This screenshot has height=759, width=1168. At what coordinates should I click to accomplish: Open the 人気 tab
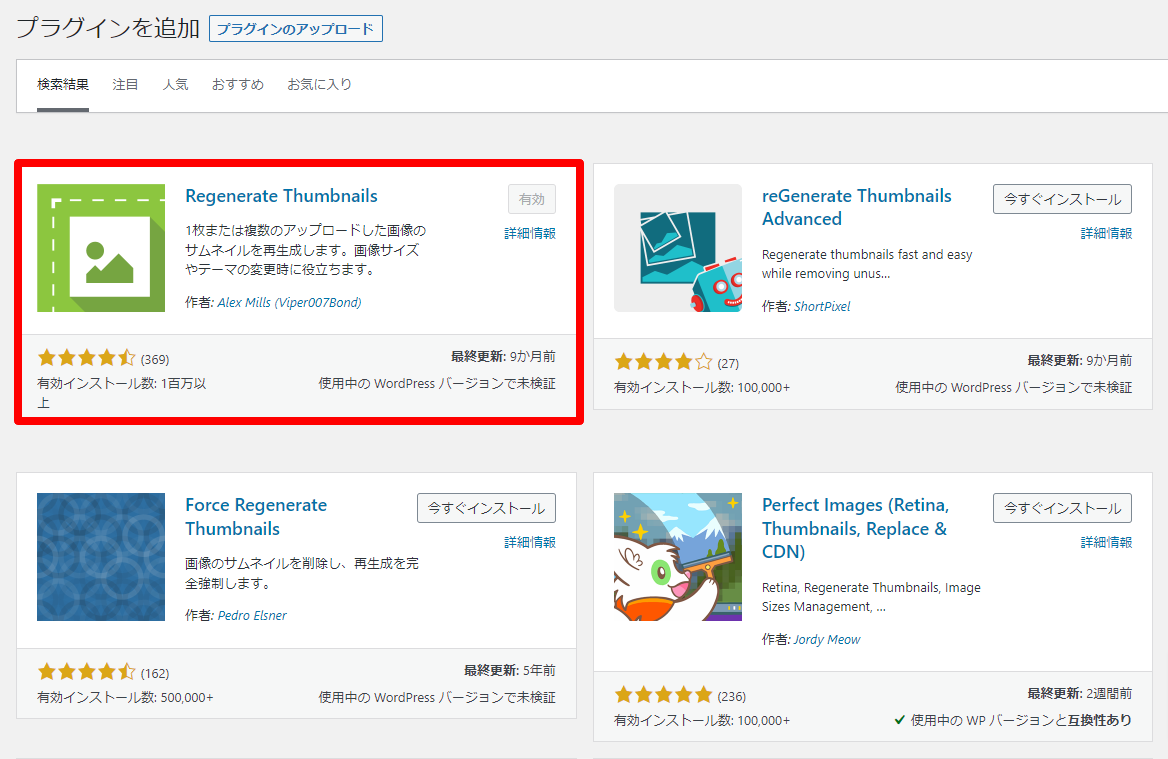[176, 85]
